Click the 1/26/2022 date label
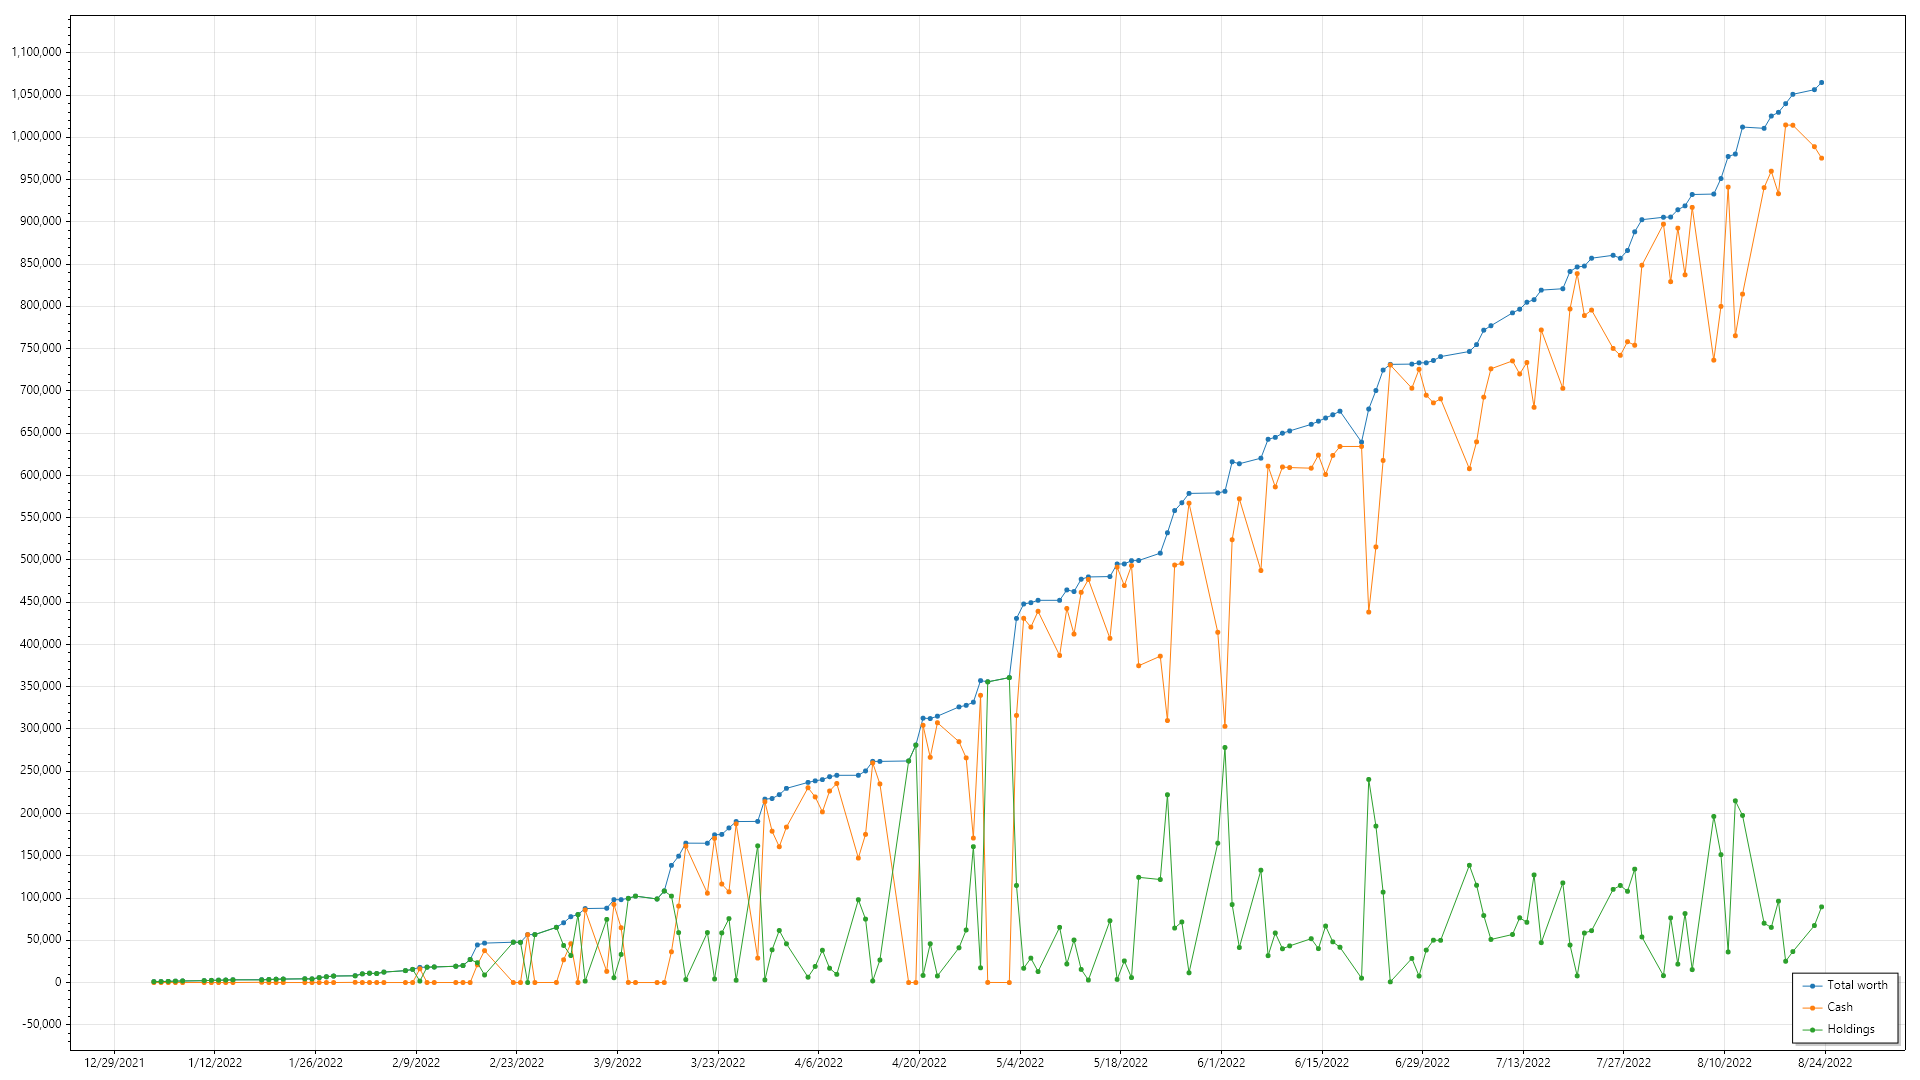 [315, 1063]
